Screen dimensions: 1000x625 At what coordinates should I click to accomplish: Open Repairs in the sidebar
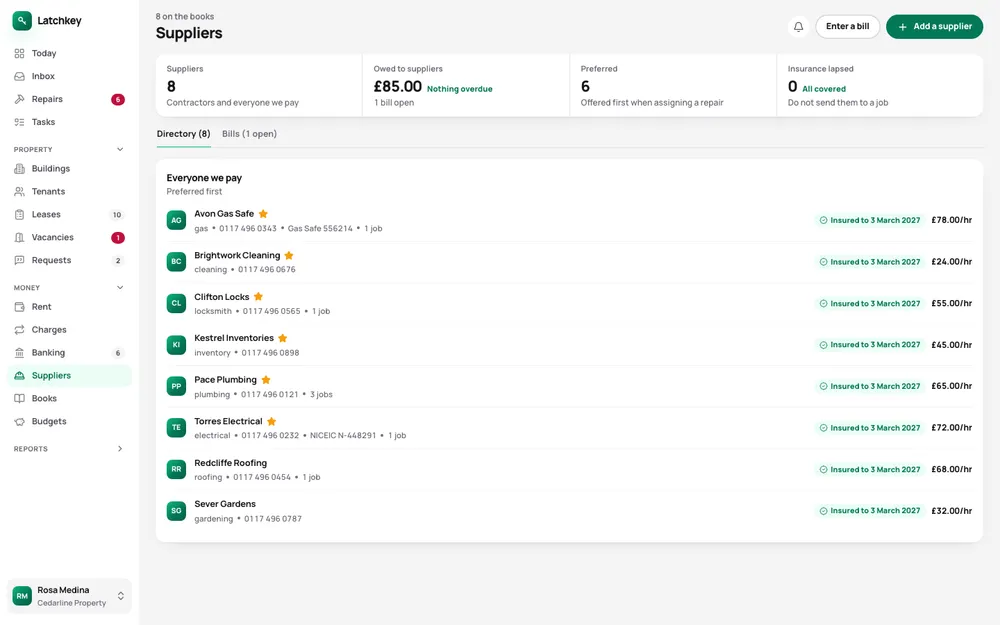click(69, 99)
